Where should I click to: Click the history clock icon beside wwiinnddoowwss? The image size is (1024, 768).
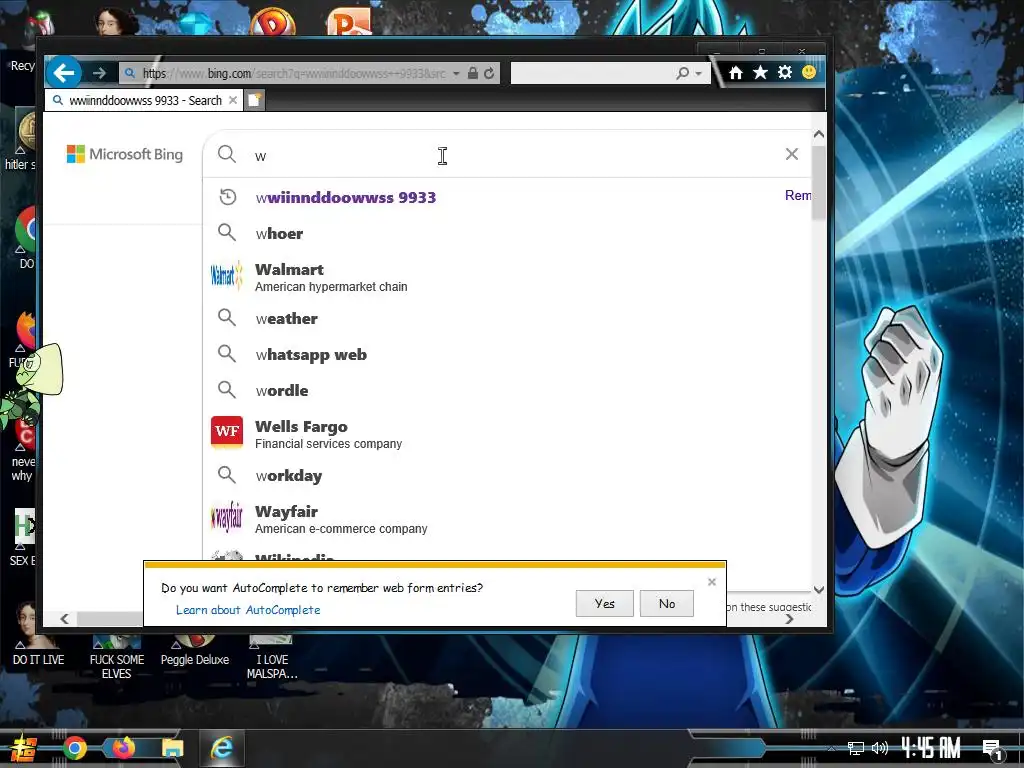(x=227, y=197)
